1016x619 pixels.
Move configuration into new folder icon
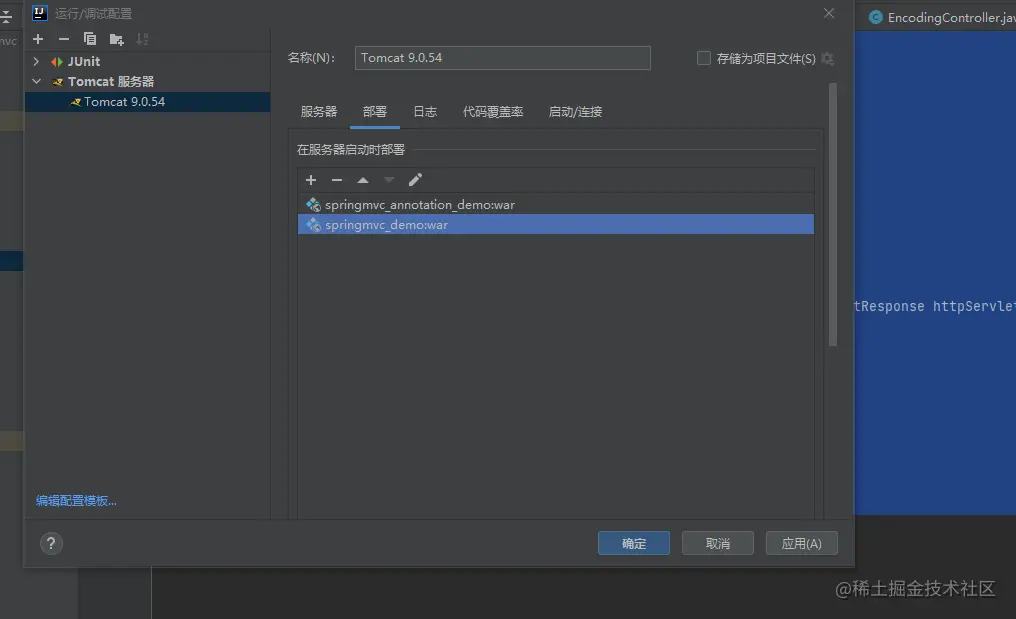click(117, 40)
